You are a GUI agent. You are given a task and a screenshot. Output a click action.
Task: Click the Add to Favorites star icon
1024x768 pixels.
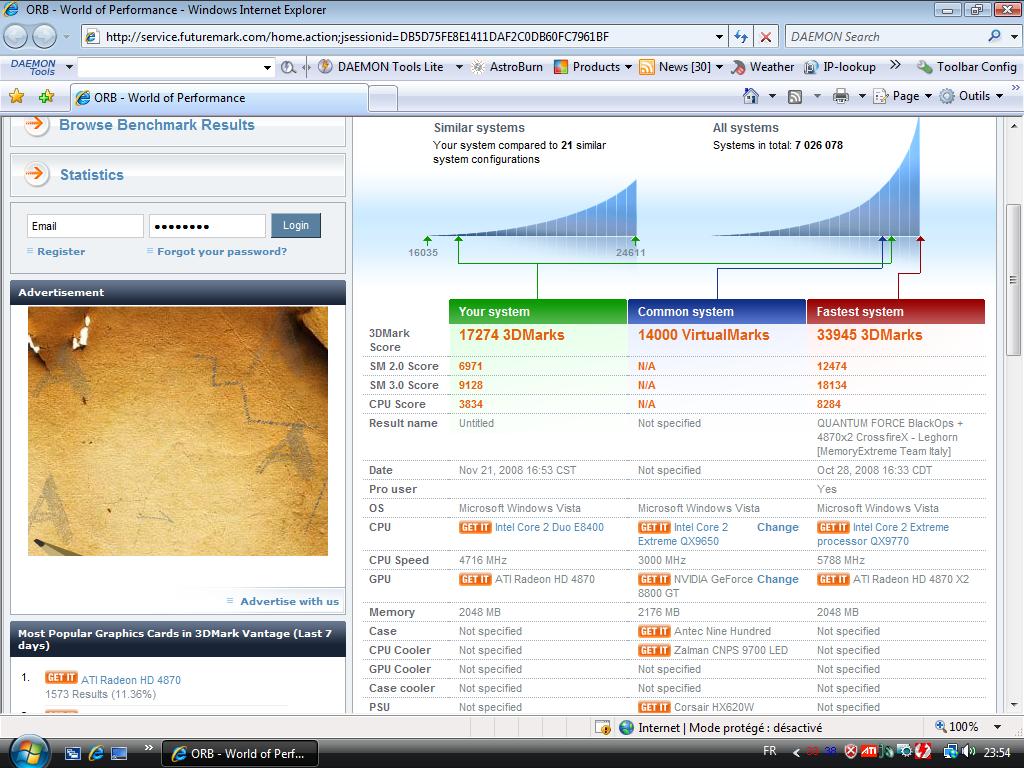click(46, 97)
